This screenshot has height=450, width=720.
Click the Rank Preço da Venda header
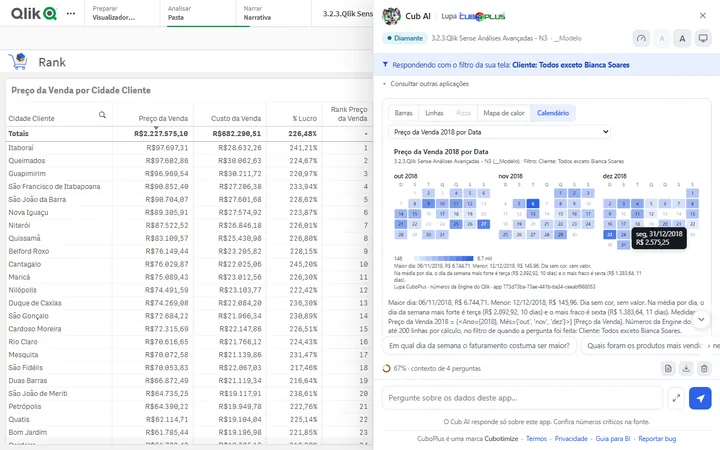[x=349, y=114]
